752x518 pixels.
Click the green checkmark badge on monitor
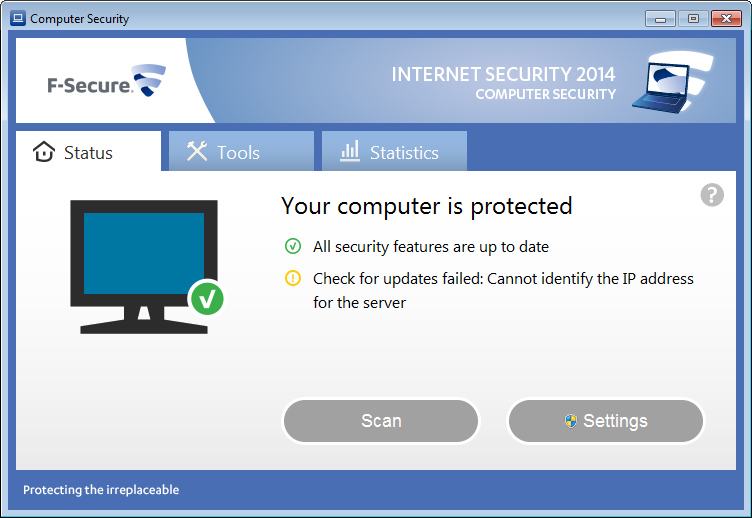(207, 297)
